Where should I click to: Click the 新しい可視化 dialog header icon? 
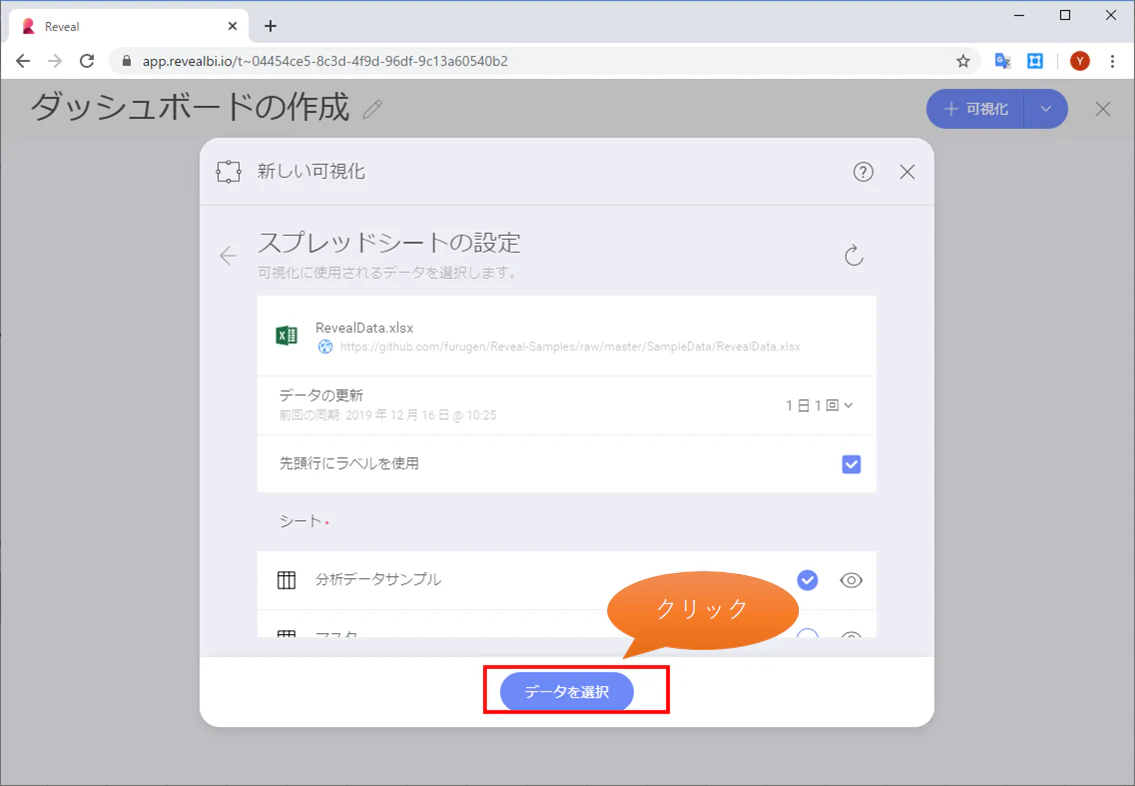229,172
